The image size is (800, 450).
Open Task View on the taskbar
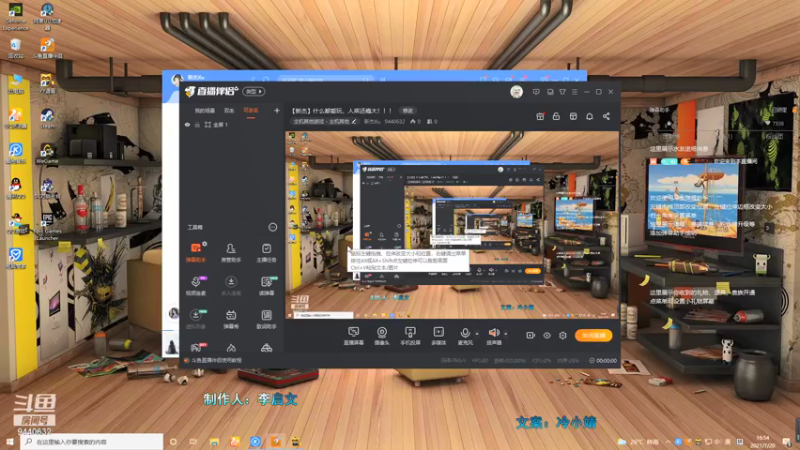pyautogui.click(x=193, y=442)
